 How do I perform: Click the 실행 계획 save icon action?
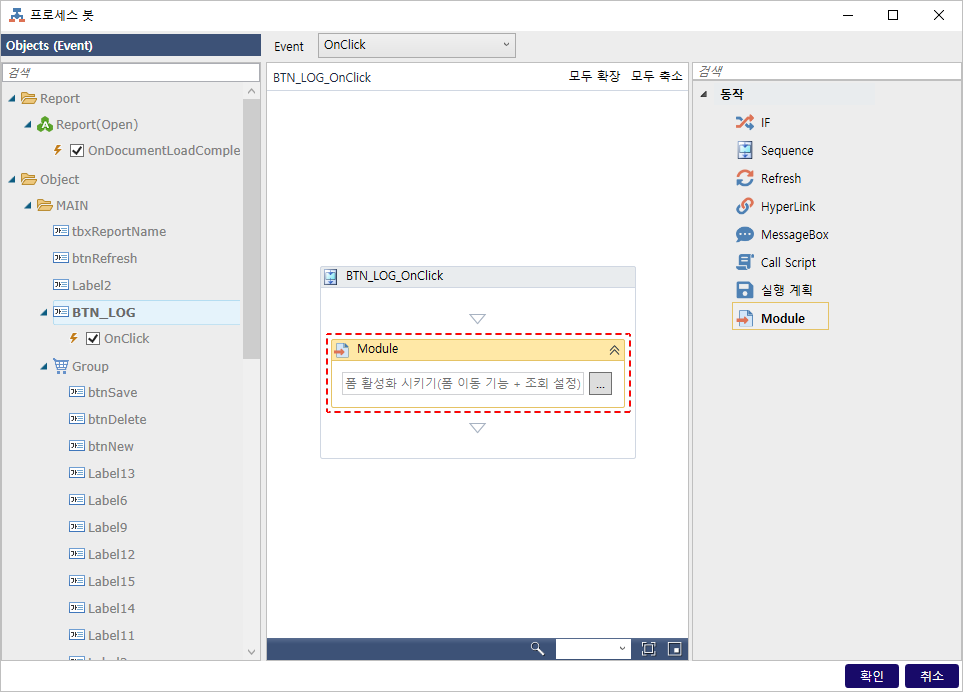[x=744, y=290]
